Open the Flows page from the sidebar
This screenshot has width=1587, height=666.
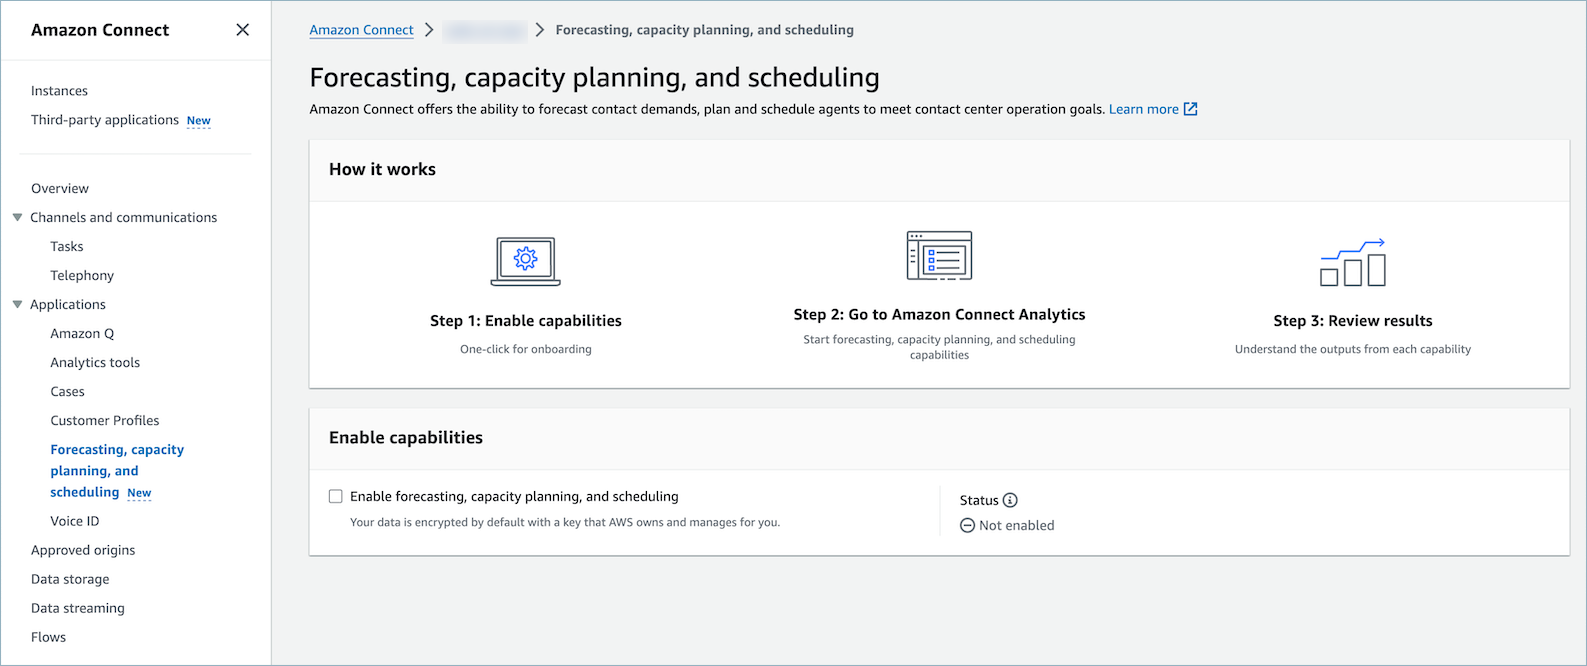(47, 636)
